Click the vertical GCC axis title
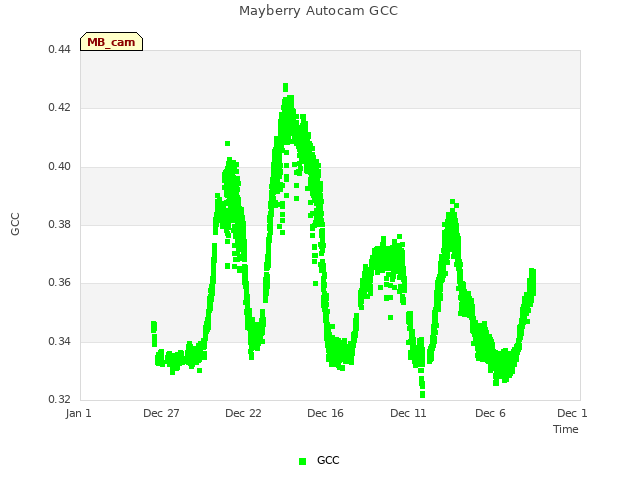This screenshot has height=480, width=640. 15,224
